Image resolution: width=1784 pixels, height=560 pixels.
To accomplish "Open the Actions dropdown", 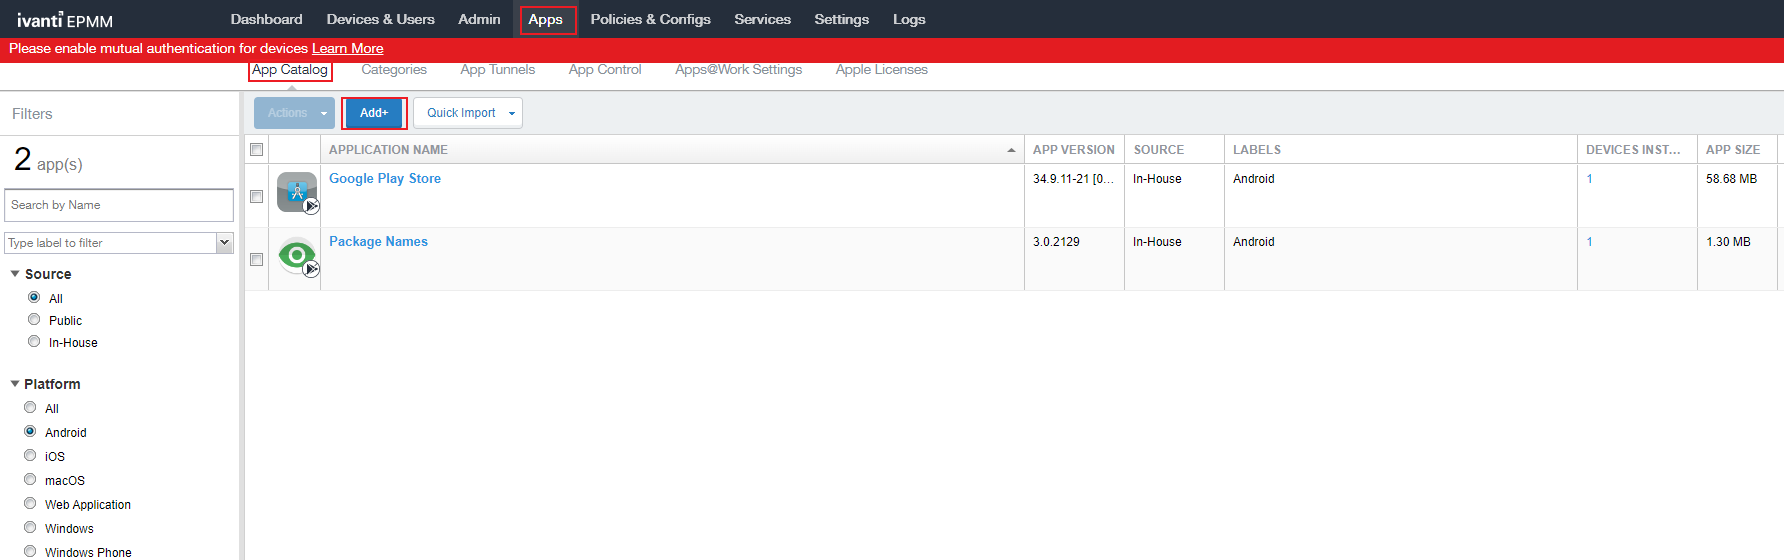I will click(x=294, y=113).
